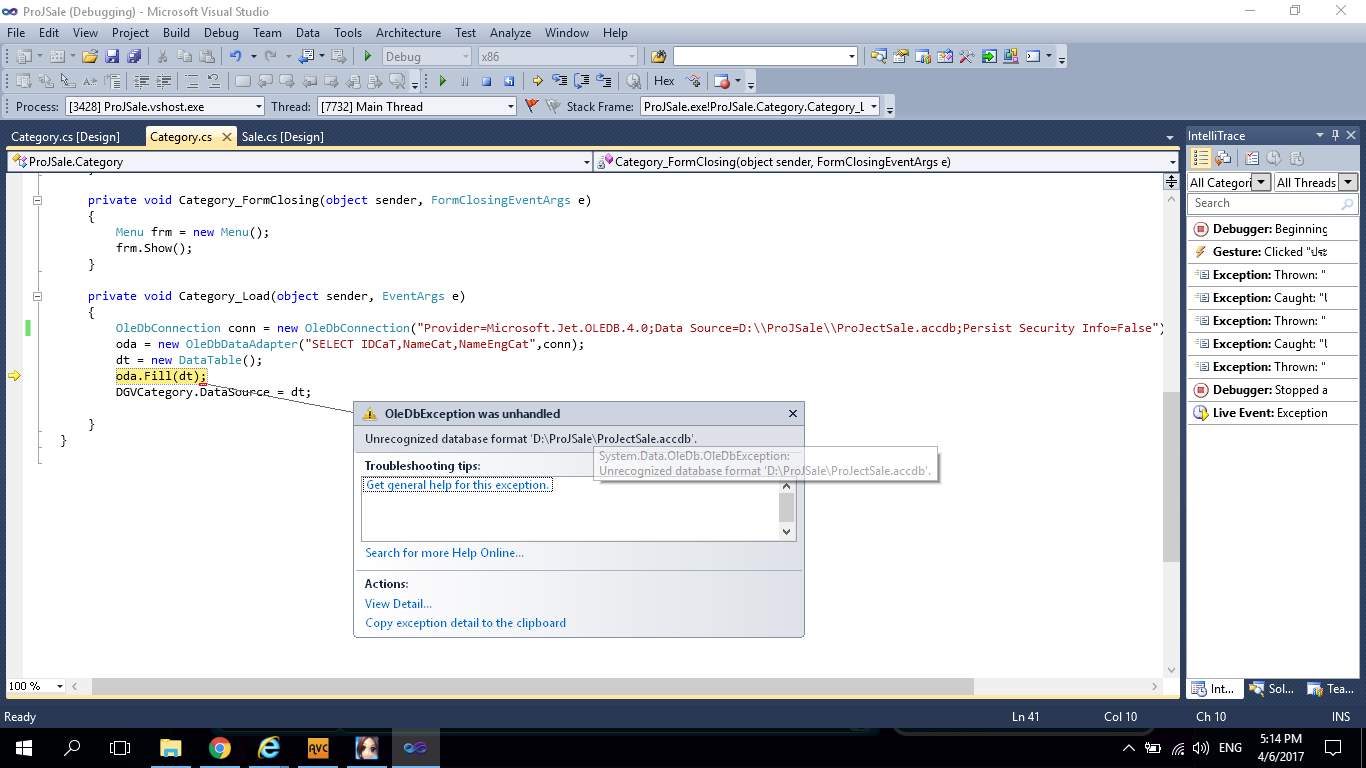Viewport: 1366px width, 768px height.
Task: Open the Architecture menu
Action: 408,33
